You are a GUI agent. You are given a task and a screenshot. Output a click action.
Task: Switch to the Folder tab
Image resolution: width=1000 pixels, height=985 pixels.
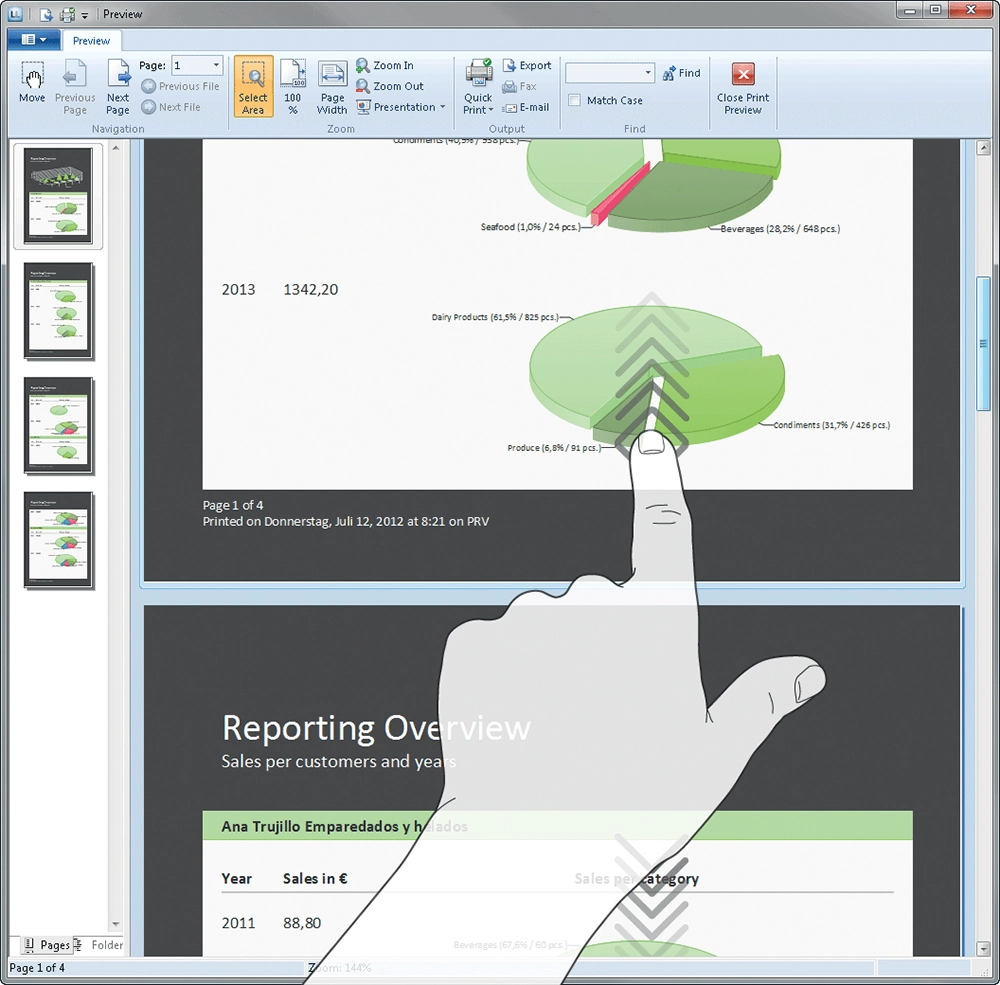[x=102, y=945]
